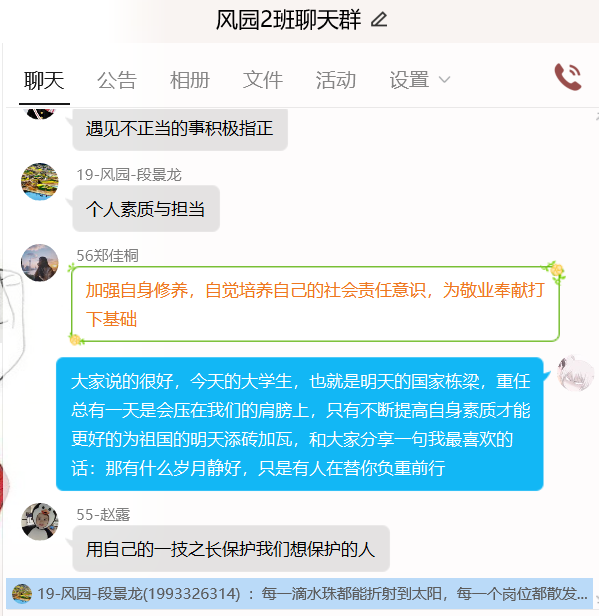Open the 设置 menu tab
The image size is (599, 616).
click(409, 80)
